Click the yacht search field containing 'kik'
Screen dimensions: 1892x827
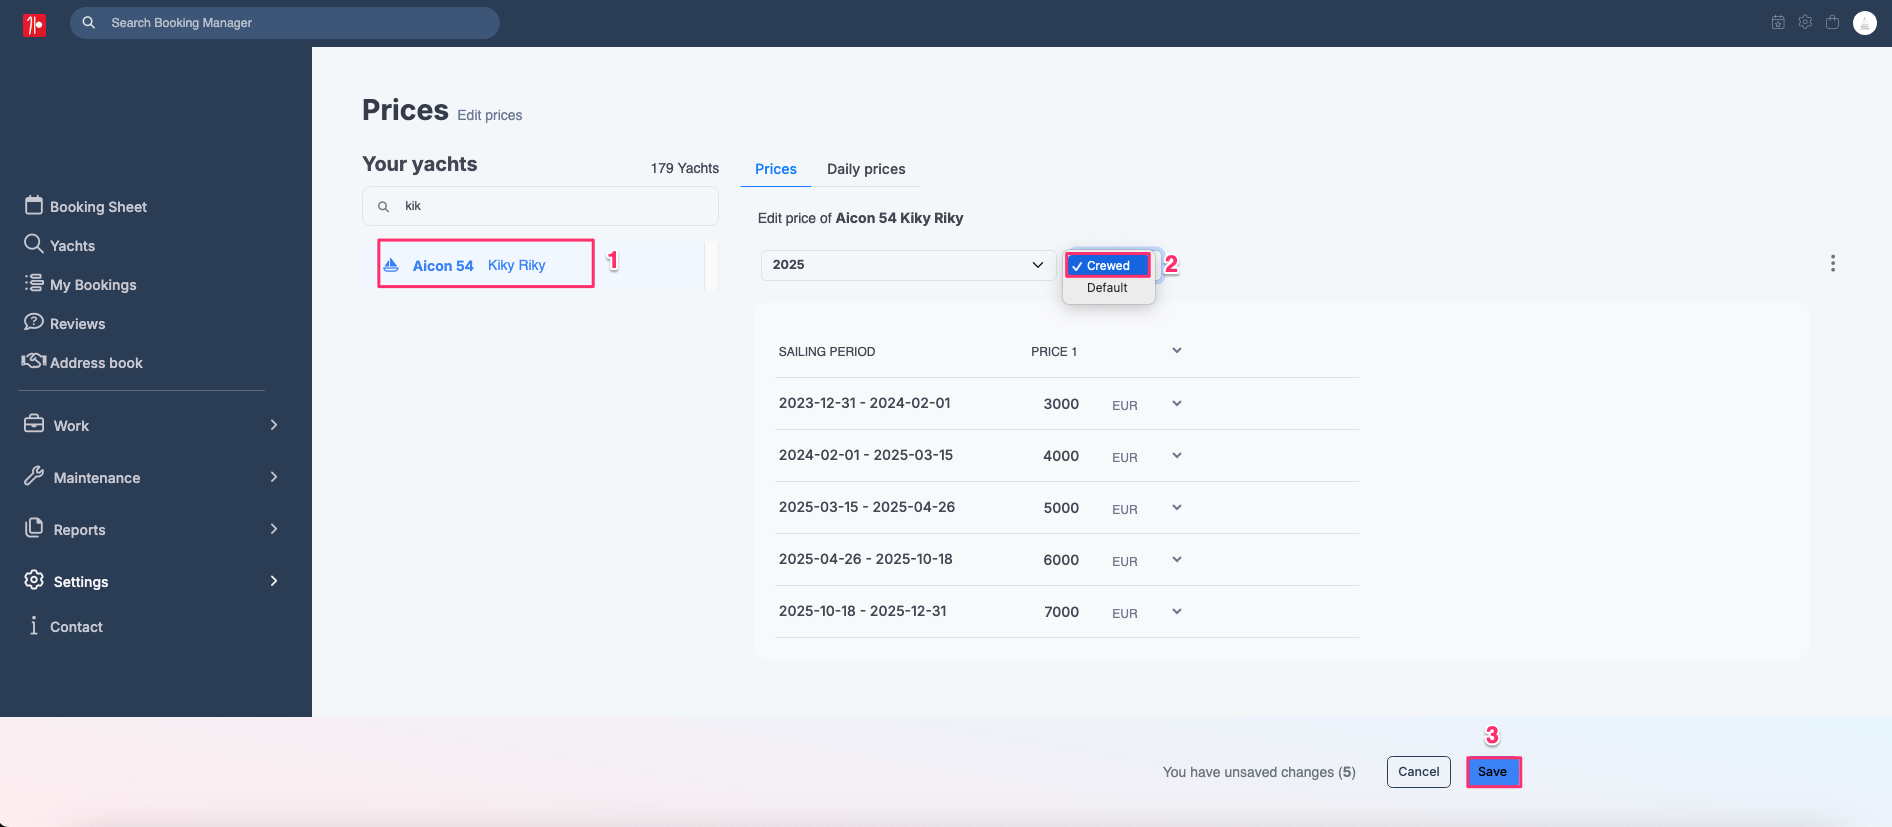pyautogui.click(x=540, y=206)
